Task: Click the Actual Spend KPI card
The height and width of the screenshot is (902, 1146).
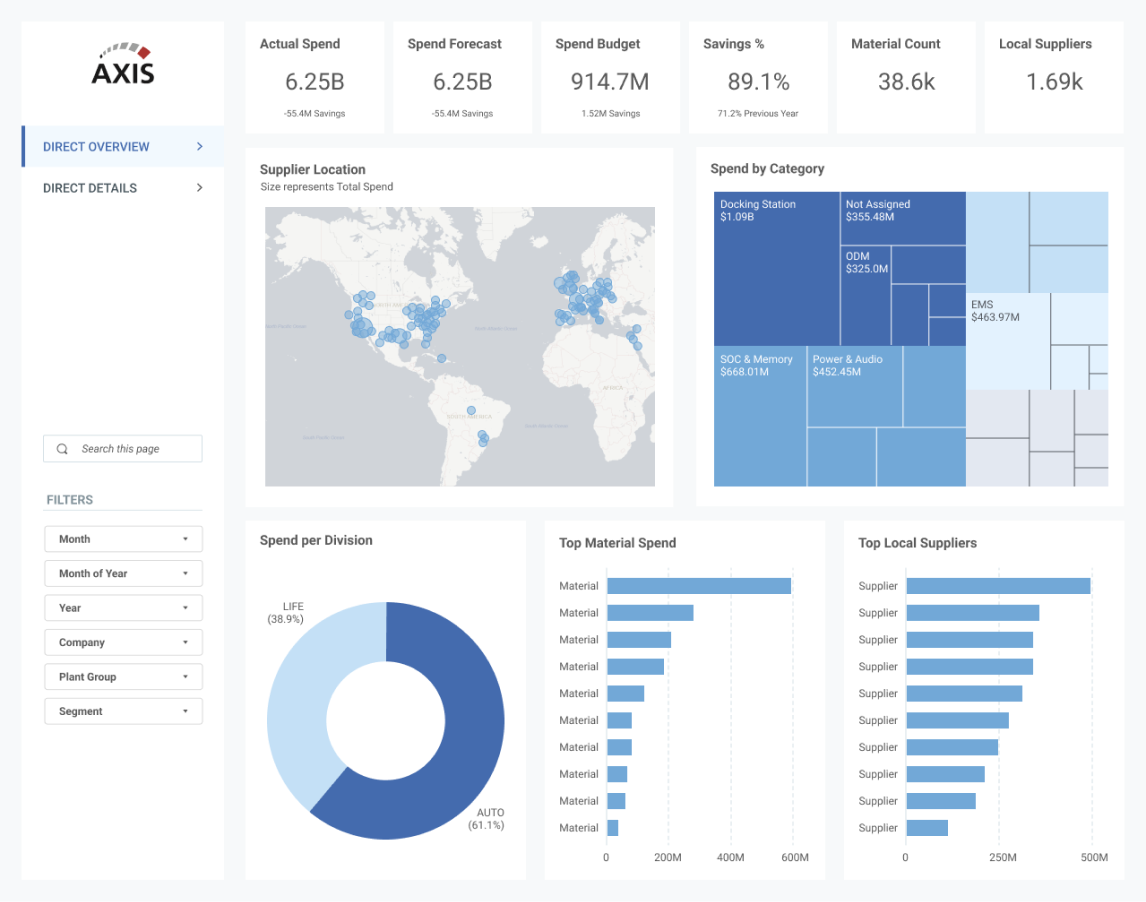Action: 314,77
